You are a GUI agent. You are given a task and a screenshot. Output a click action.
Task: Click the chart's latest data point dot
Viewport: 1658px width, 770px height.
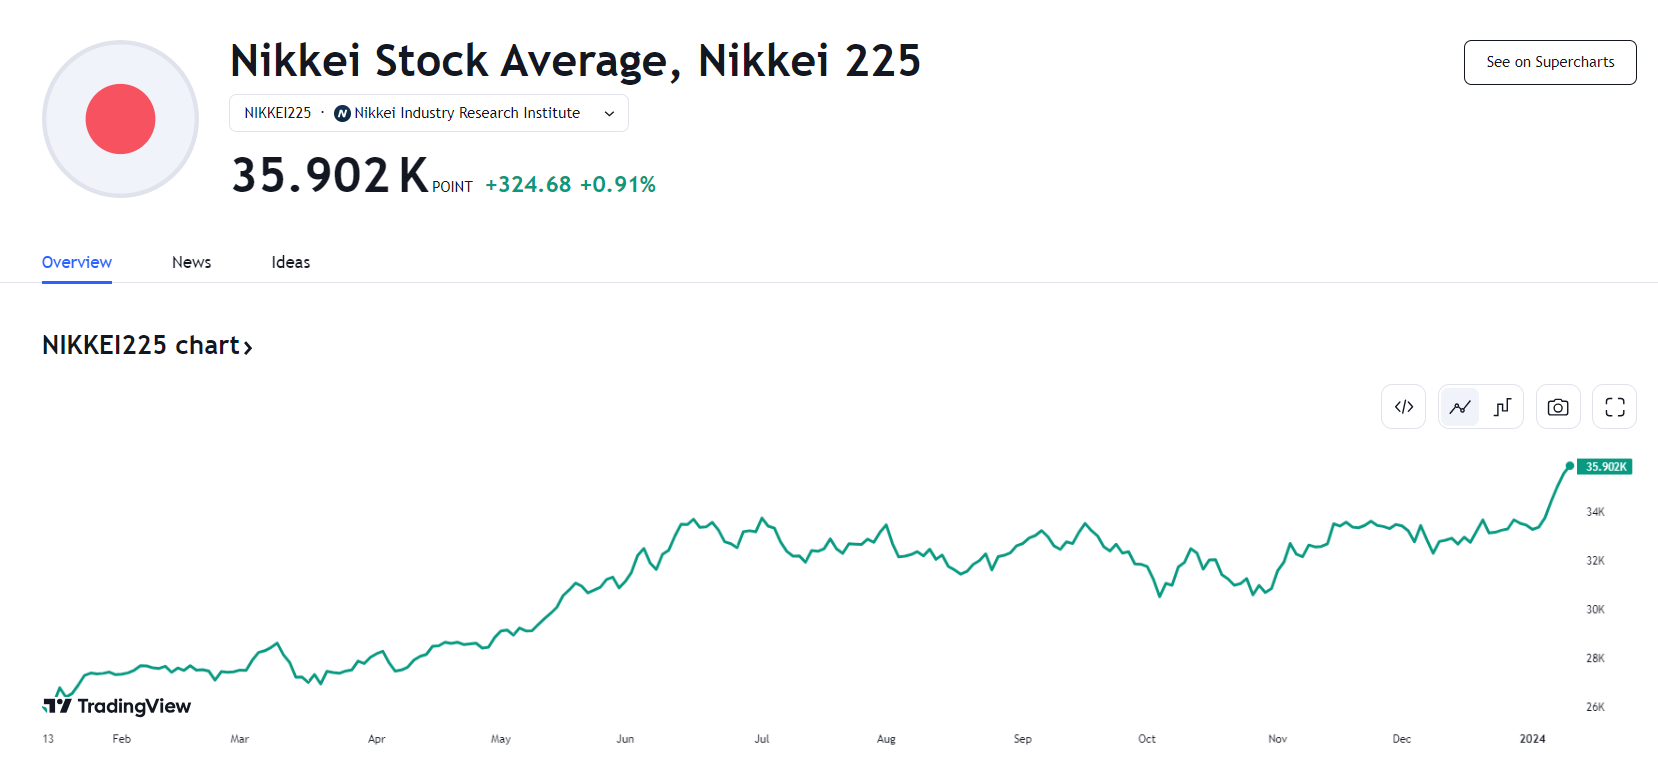[x=1569, y=466]
